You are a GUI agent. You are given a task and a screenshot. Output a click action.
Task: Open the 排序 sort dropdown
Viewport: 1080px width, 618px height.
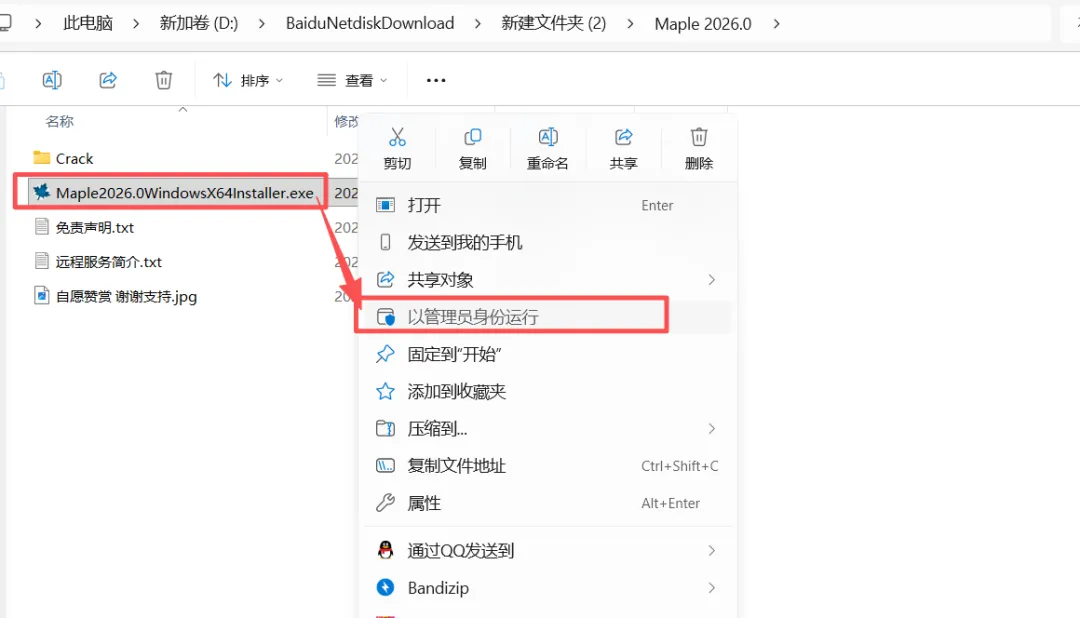pos(249,81)
